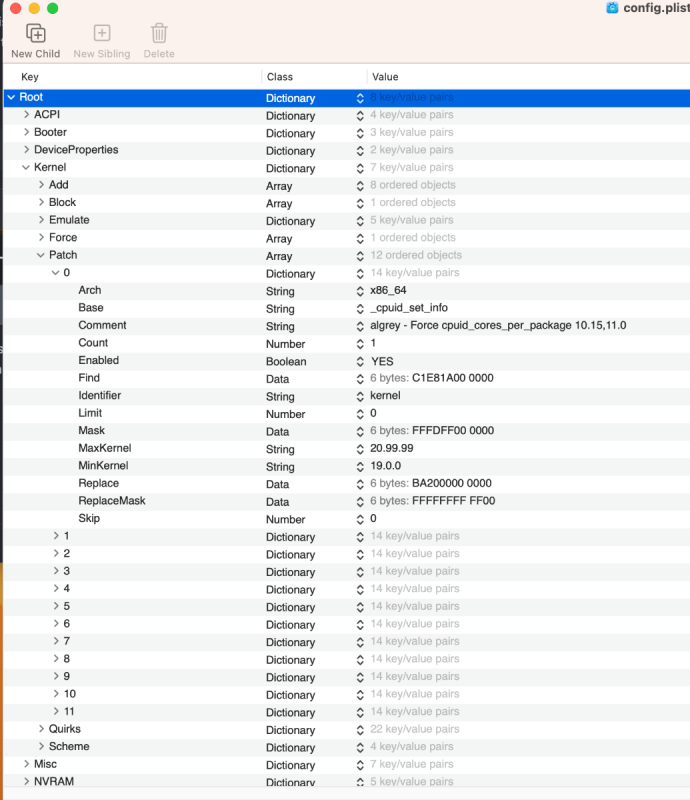Screen dimensions: 690x800
Task: Click the Delete trash icon
Action: pyautogui.click(x=159, y=33)
